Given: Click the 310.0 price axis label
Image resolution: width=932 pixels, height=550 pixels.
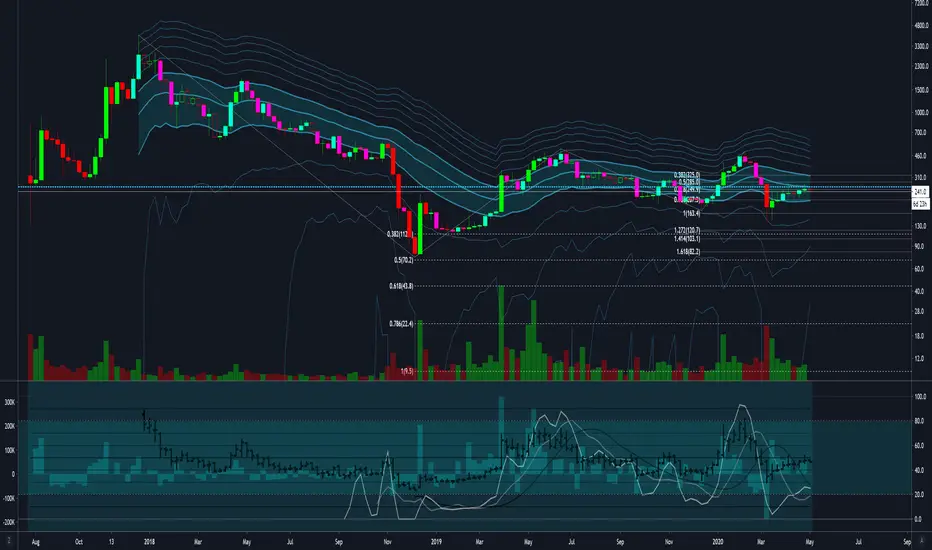Looking at the screenshot, I should point(921,178).
